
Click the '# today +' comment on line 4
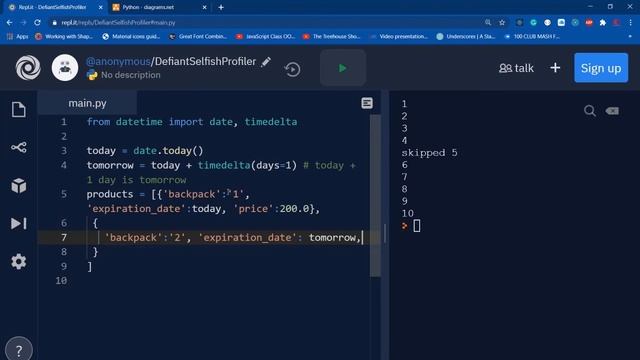[x=329, y=165]
